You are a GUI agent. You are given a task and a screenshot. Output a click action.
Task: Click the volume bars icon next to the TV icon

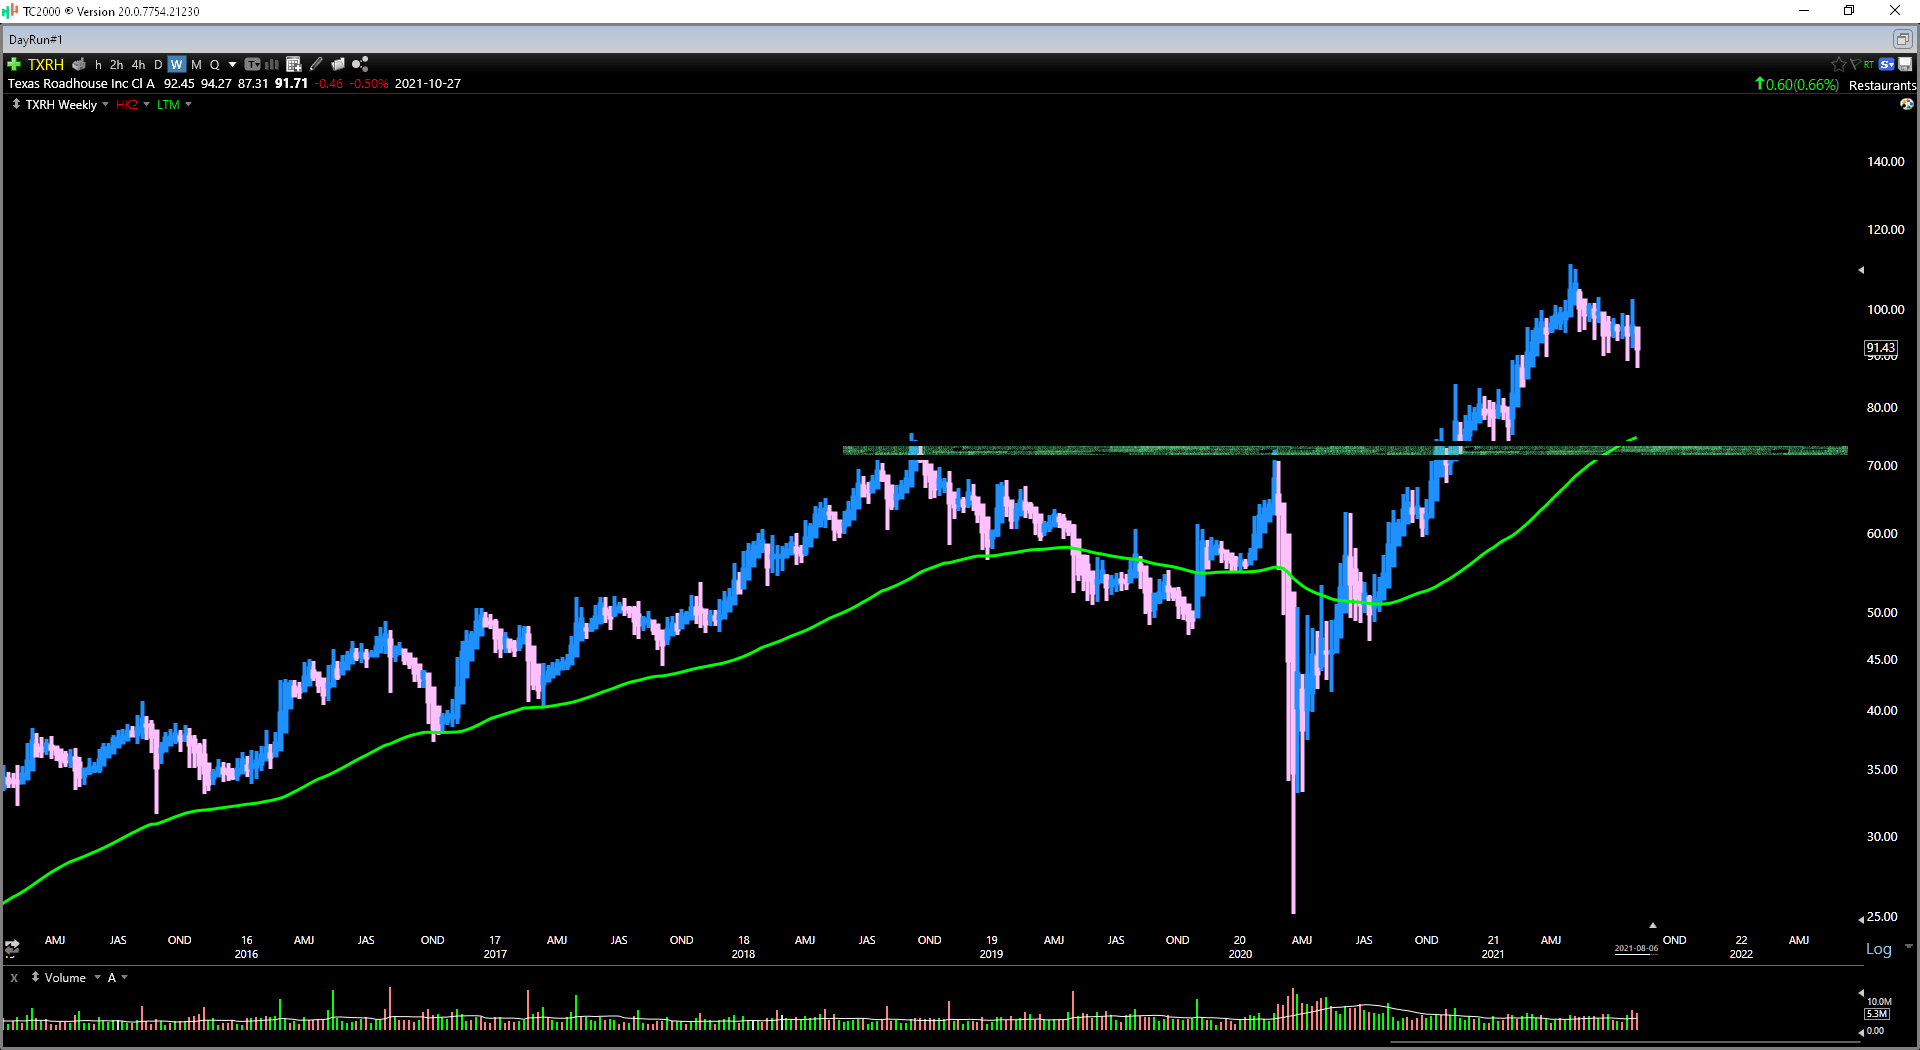click(272, 64)
